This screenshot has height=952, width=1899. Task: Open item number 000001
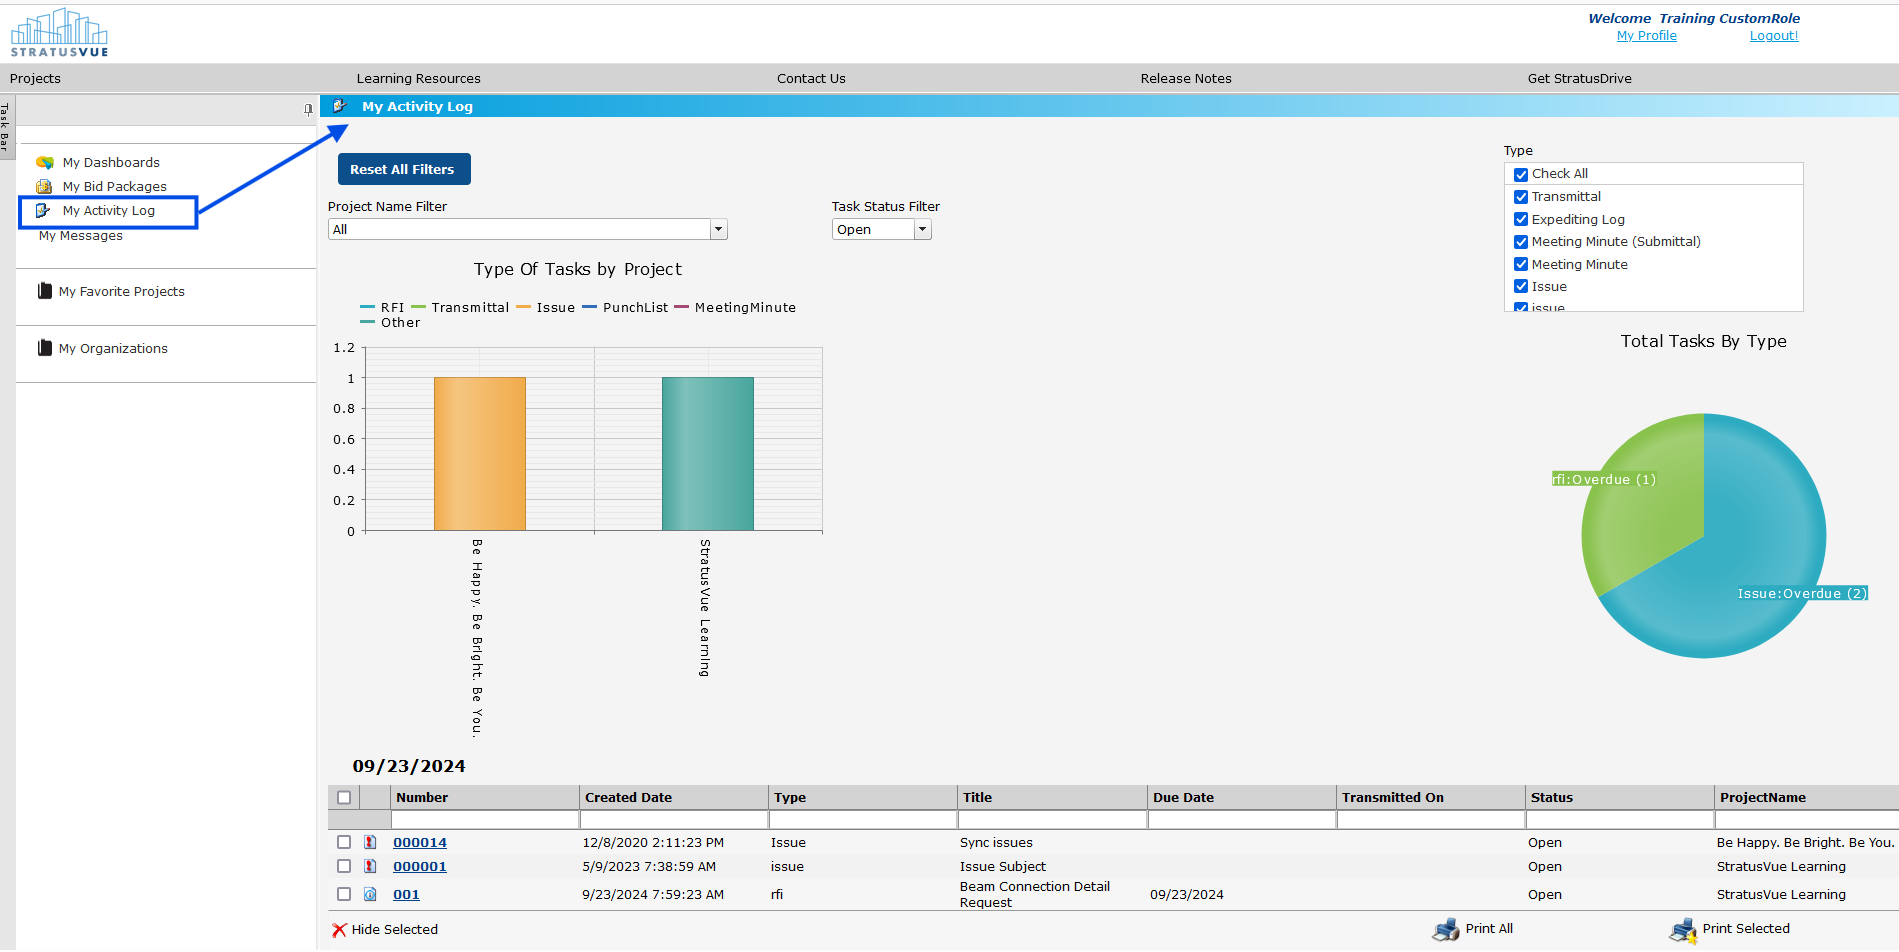pos(420,867)
